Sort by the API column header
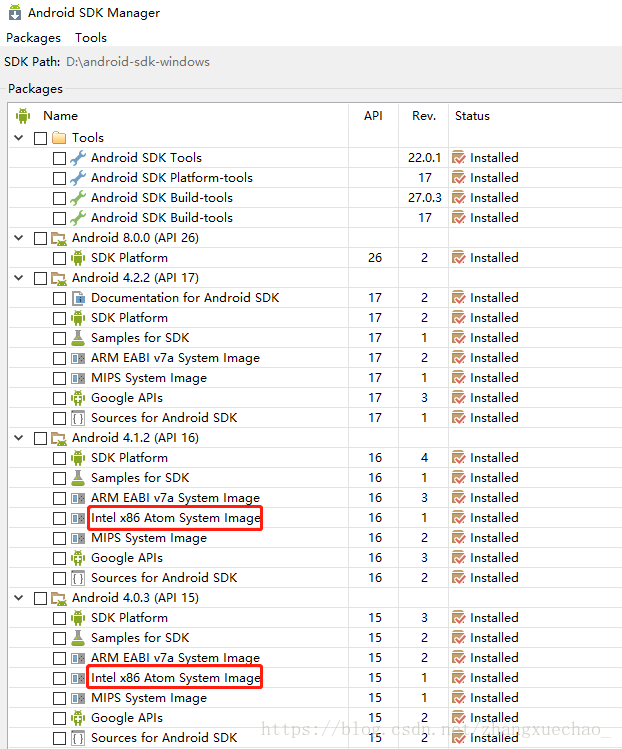Image resolution: width=622 pixels, height=749 pixels. point(373,116)
